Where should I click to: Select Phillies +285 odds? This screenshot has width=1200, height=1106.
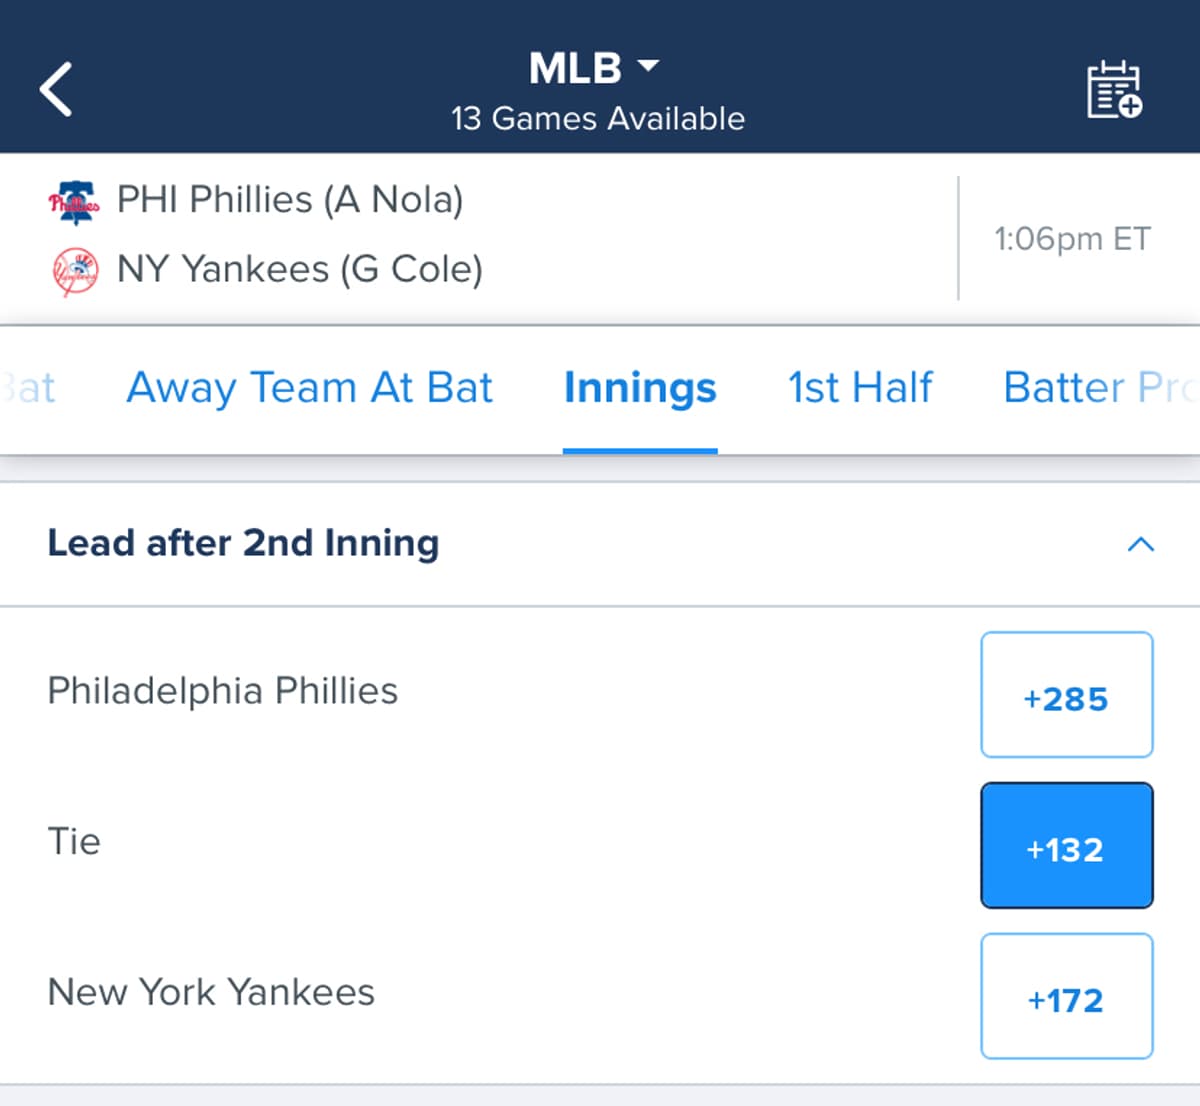tap(1066, 695)
